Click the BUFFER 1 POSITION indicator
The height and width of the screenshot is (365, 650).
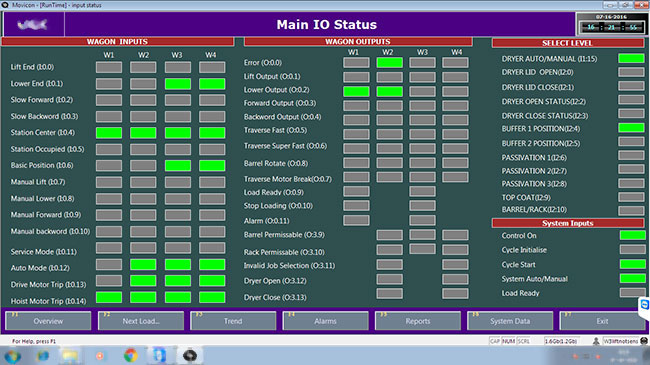click(631, 128)
